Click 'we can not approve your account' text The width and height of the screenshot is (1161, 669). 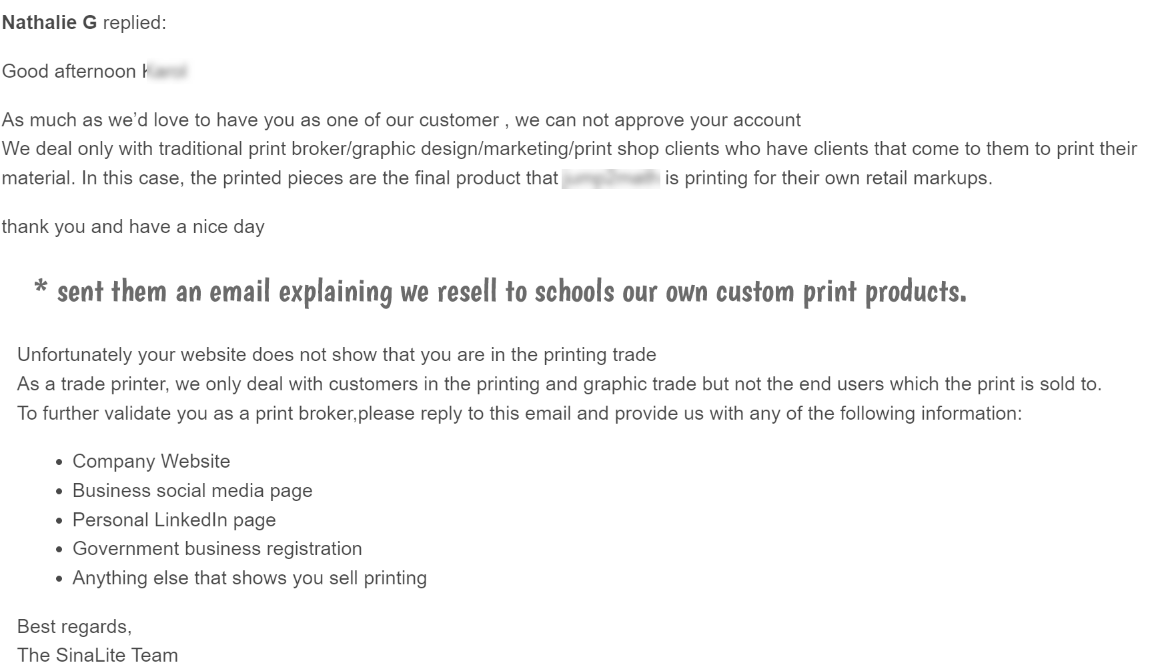pos(658,121)
